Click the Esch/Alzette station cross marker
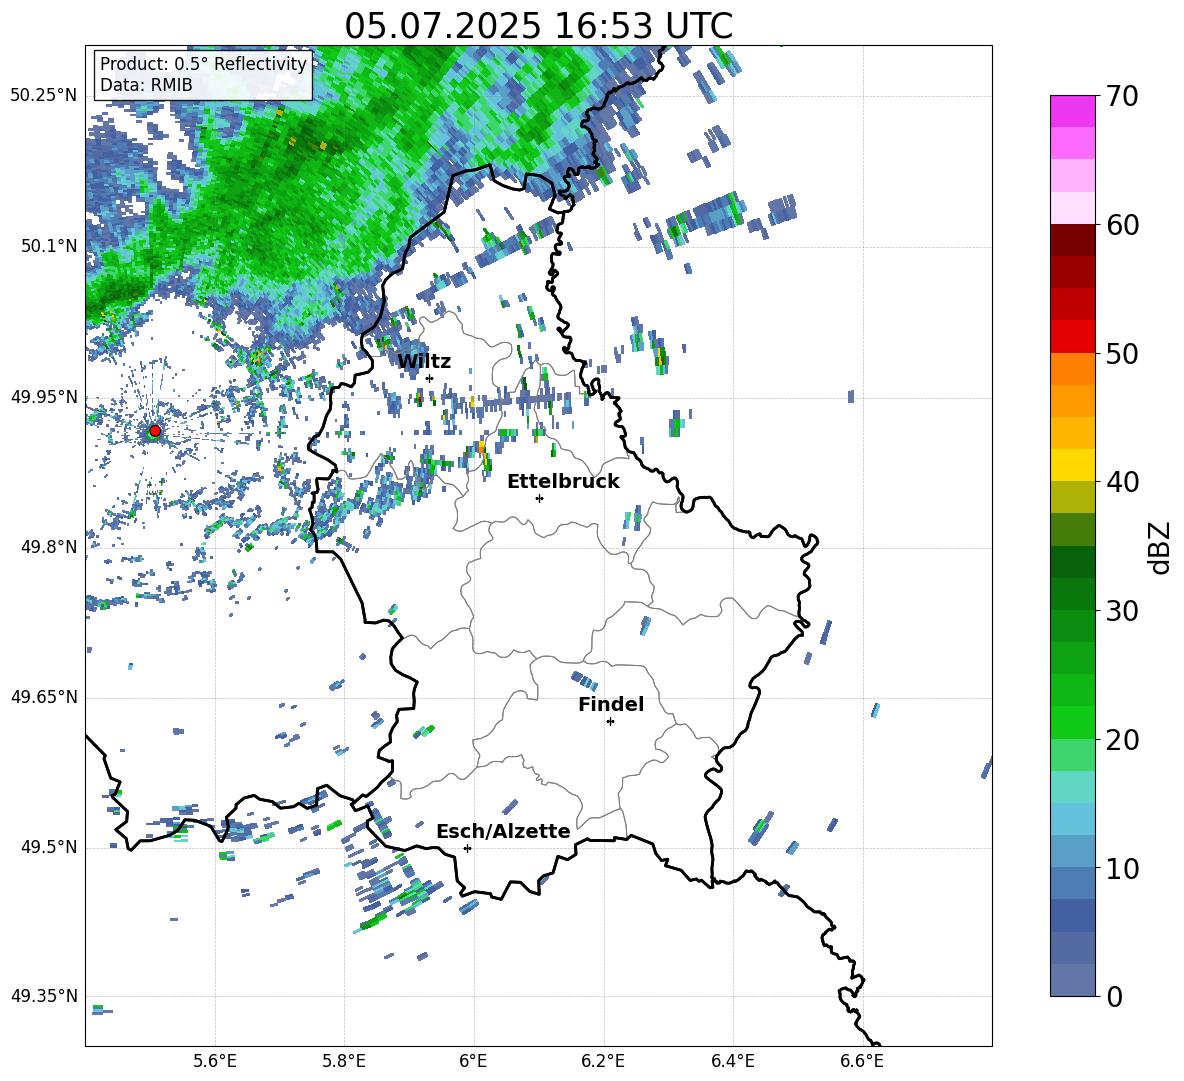 [x=467, y=848]
